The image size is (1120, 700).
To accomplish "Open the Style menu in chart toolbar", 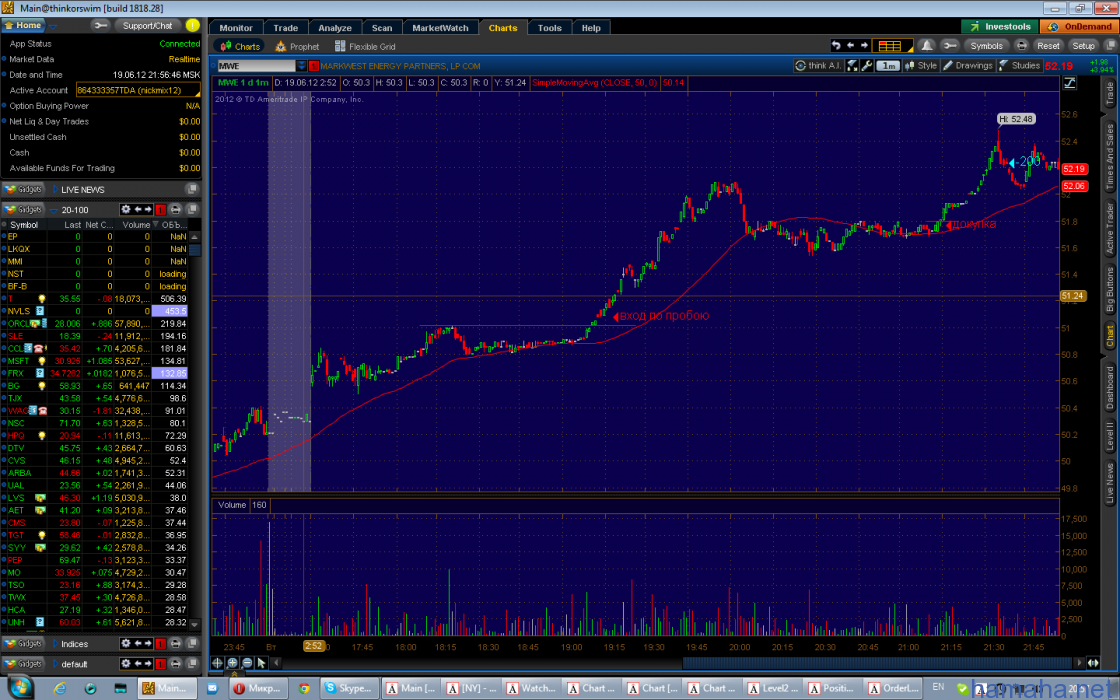I will click(920, 66).
